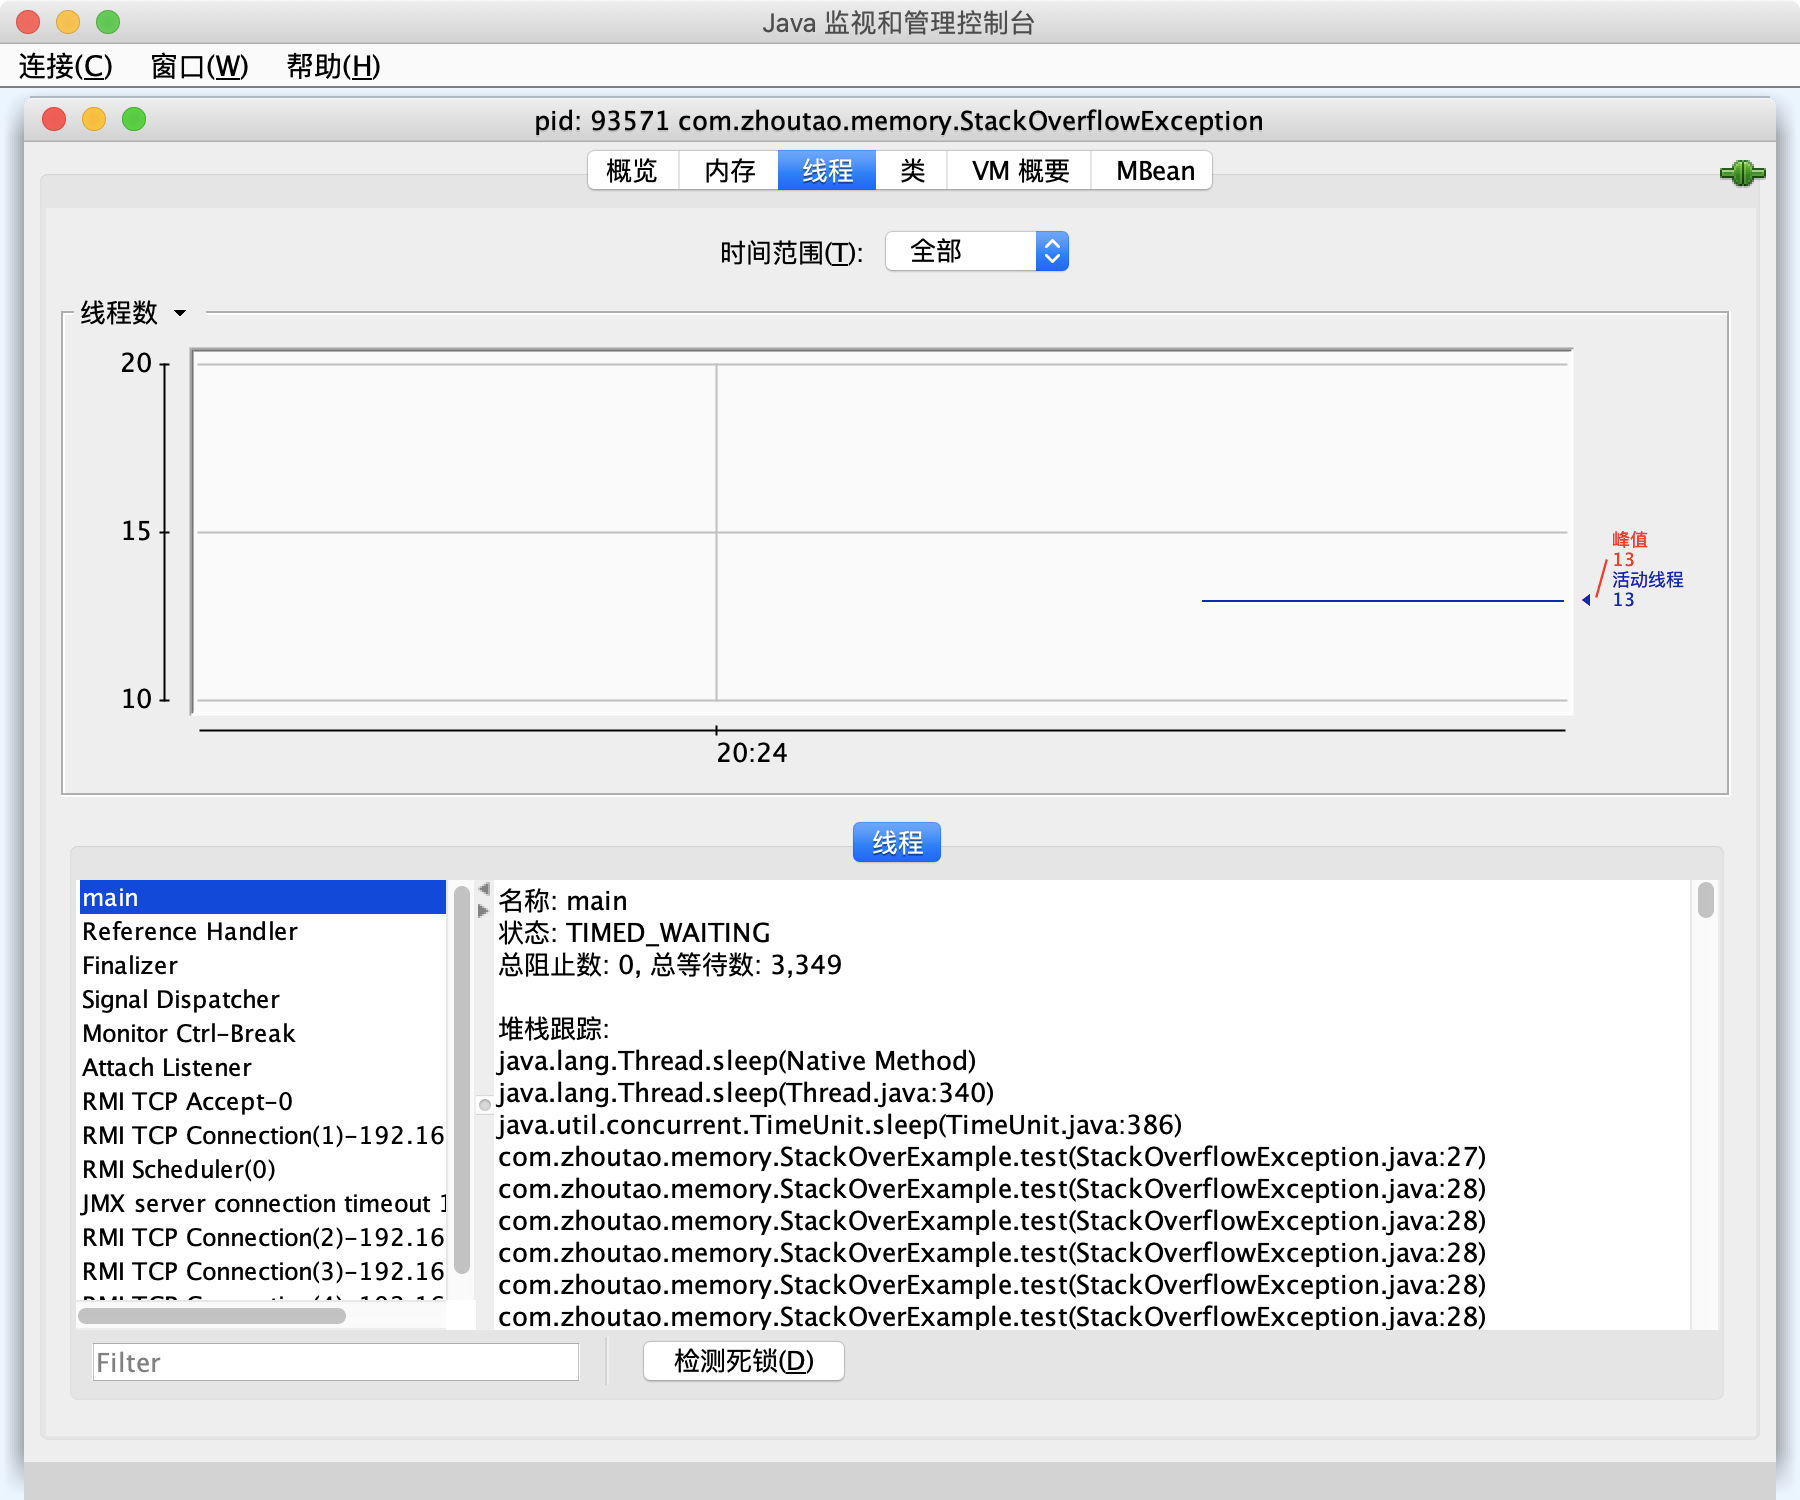Image resolution: width=1800 pixels, height=1500 pixels.
Task: Click the outer Java console green zoom button
Action: pyautogui.click(x=108, y=21)
